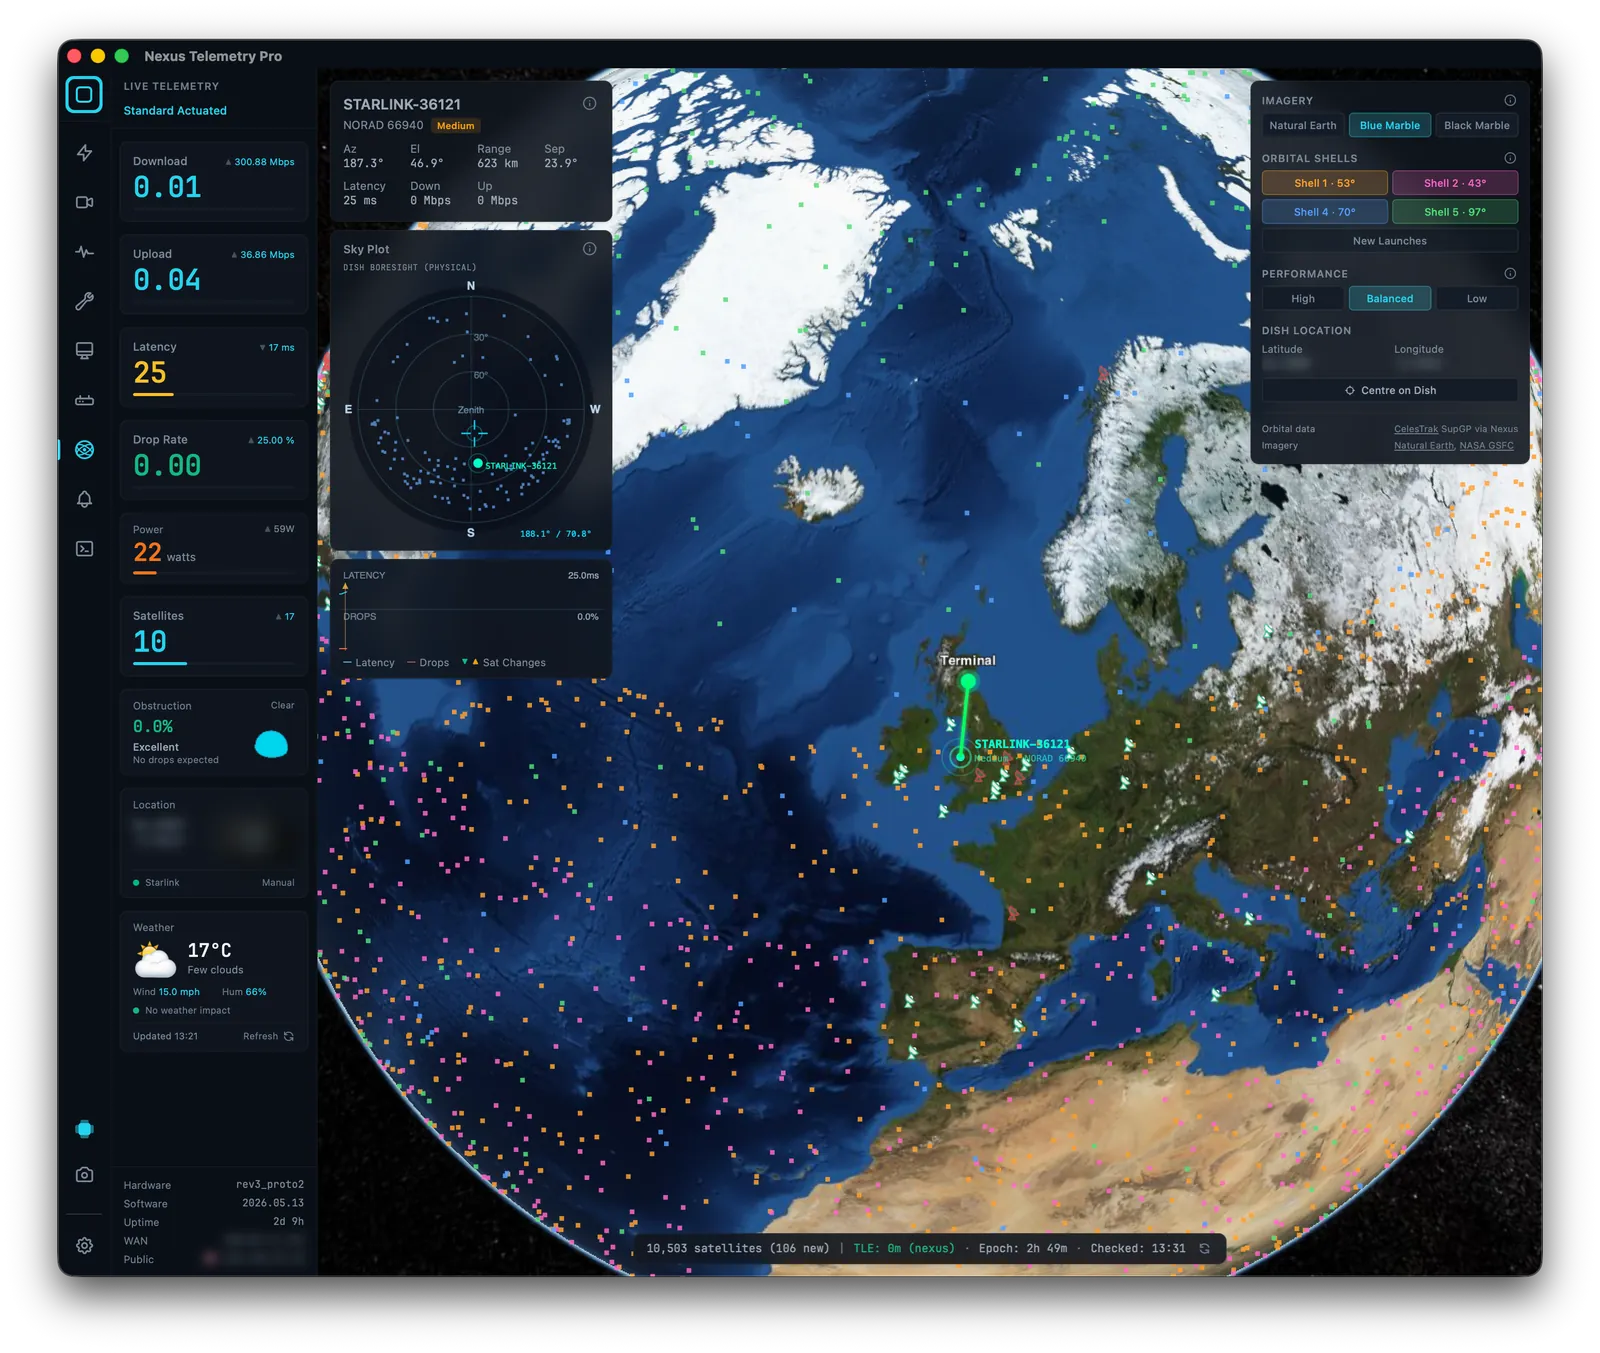This screenshot has height=1353, width=1600.
Task: Click the STARLINK-36121 dot in Sky Plot
Action: coord(478,463)
